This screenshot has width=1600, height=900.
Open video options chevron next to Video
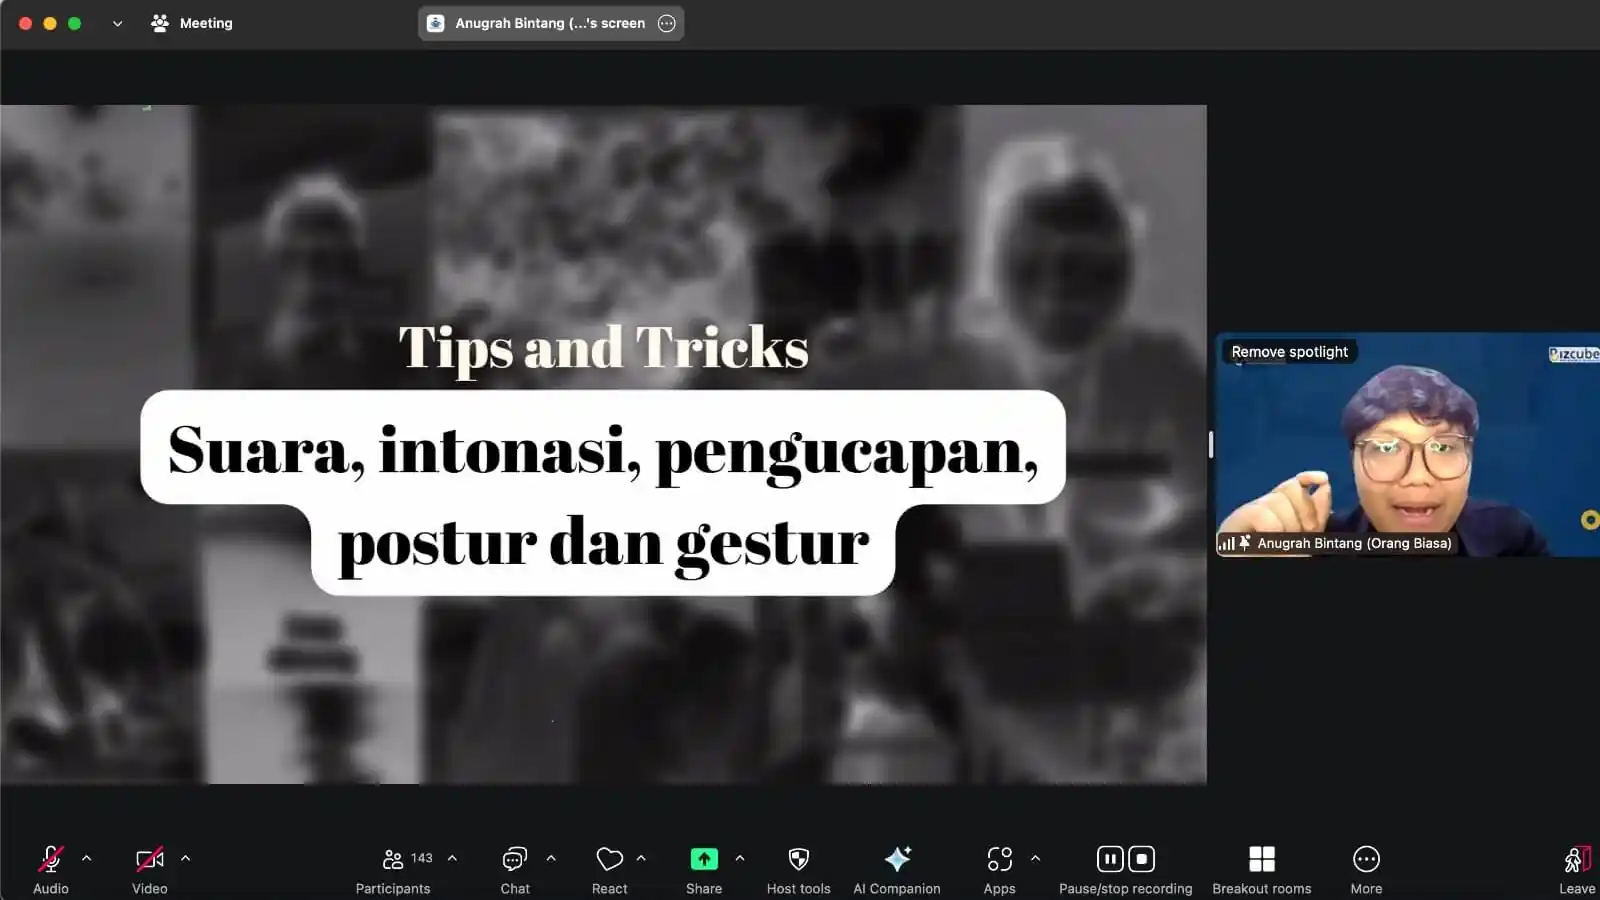click(x=185, y=858)
